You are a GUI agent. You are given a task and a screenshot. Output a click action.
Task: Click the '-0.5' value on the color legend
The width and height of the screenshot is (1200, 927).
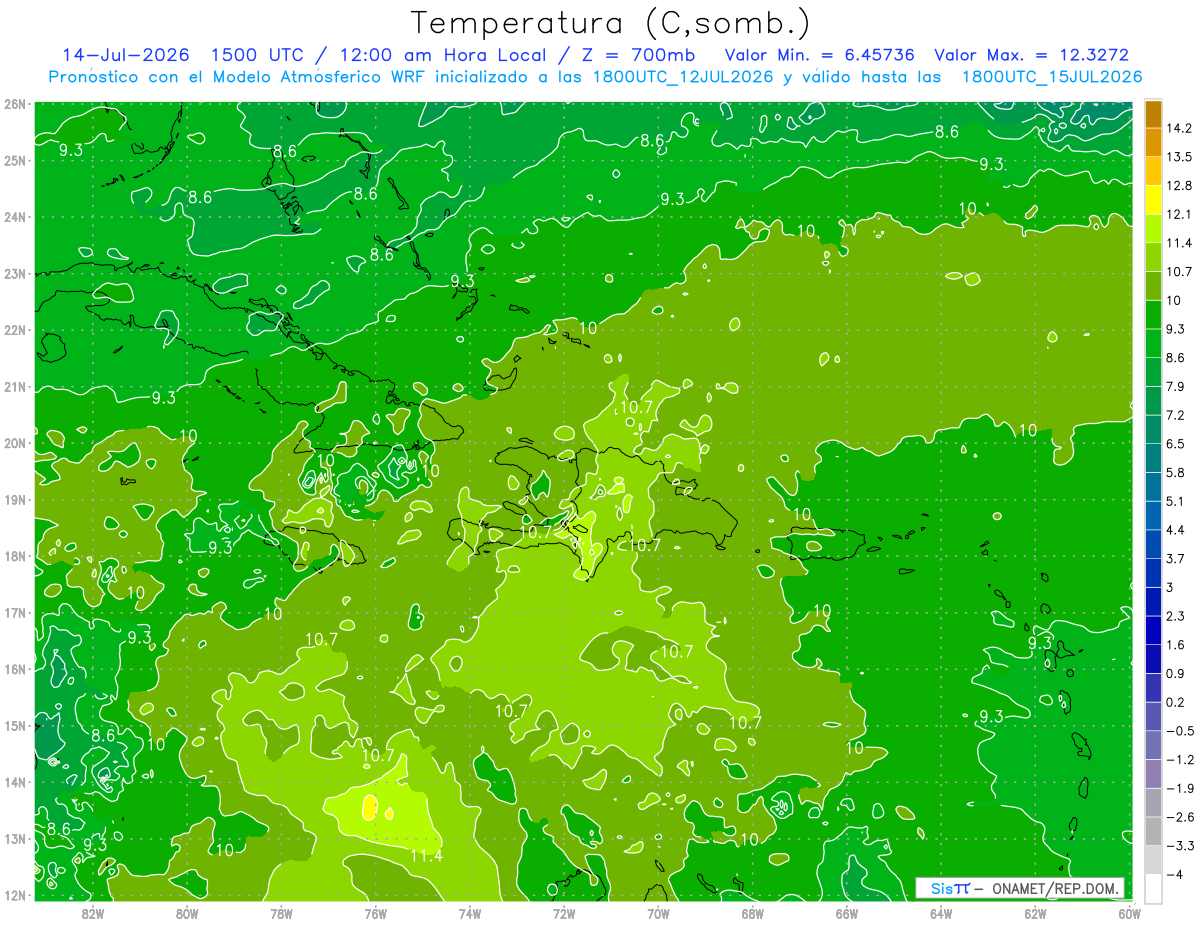(x=1180, y=730)
